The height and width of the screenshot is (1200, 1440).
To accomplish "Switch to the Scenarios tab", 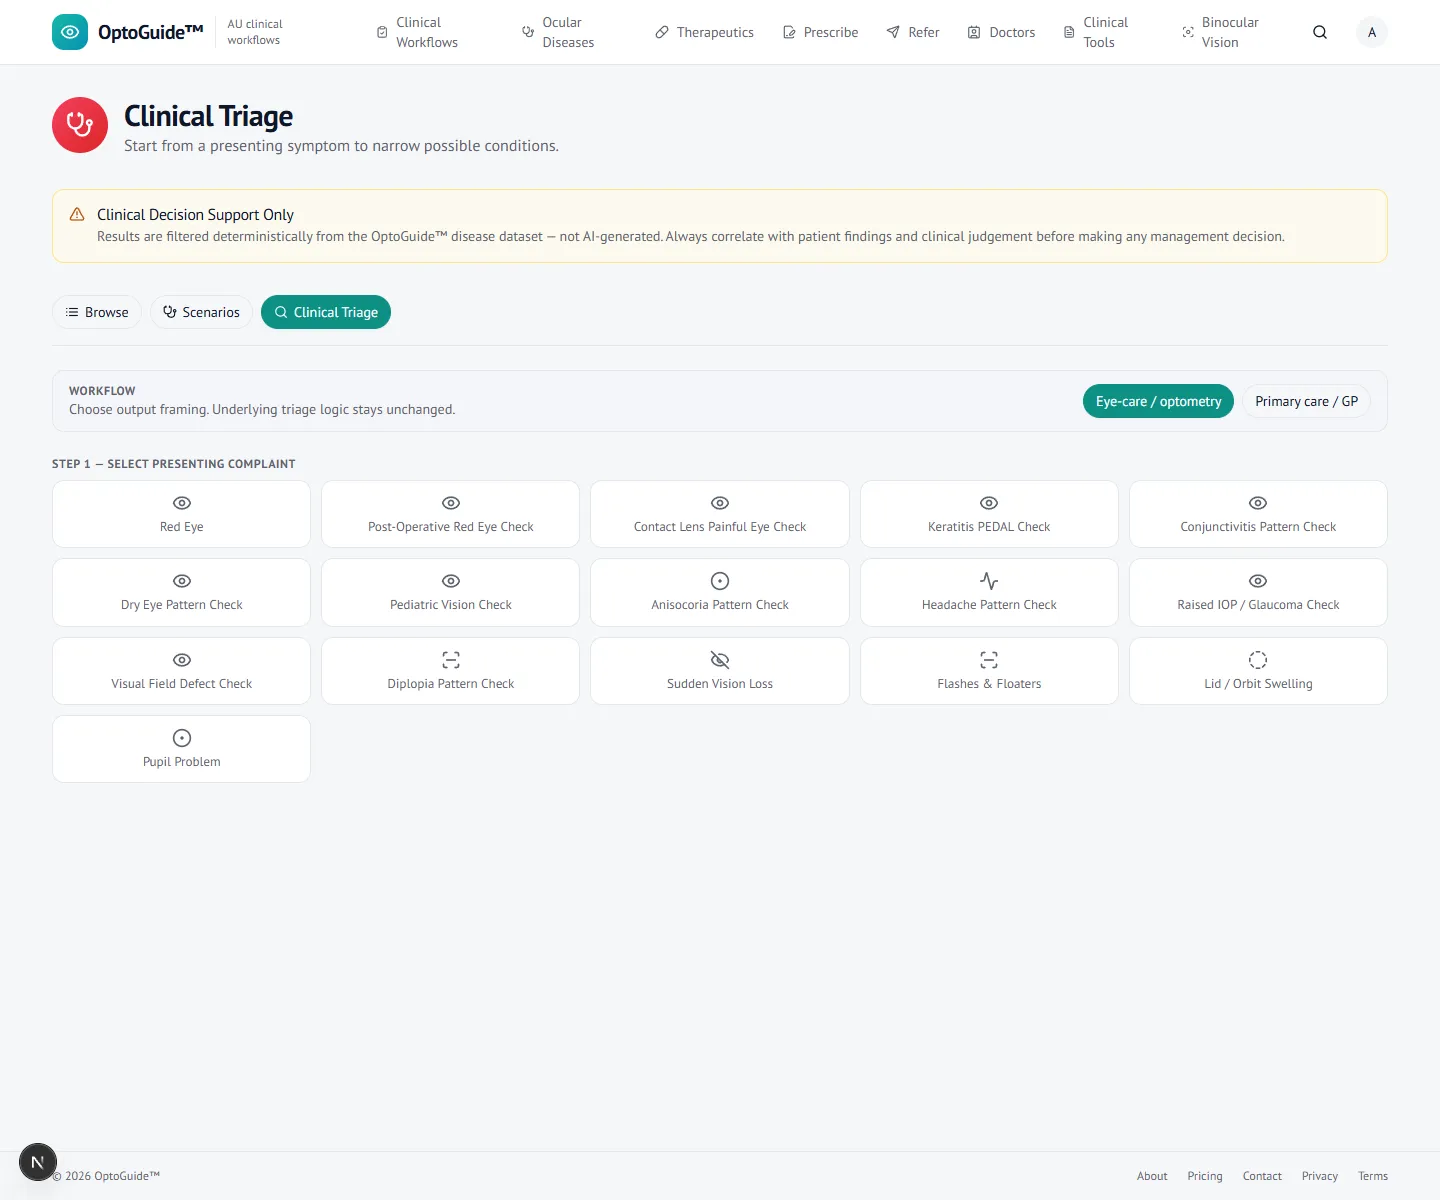I will [201, 312].
